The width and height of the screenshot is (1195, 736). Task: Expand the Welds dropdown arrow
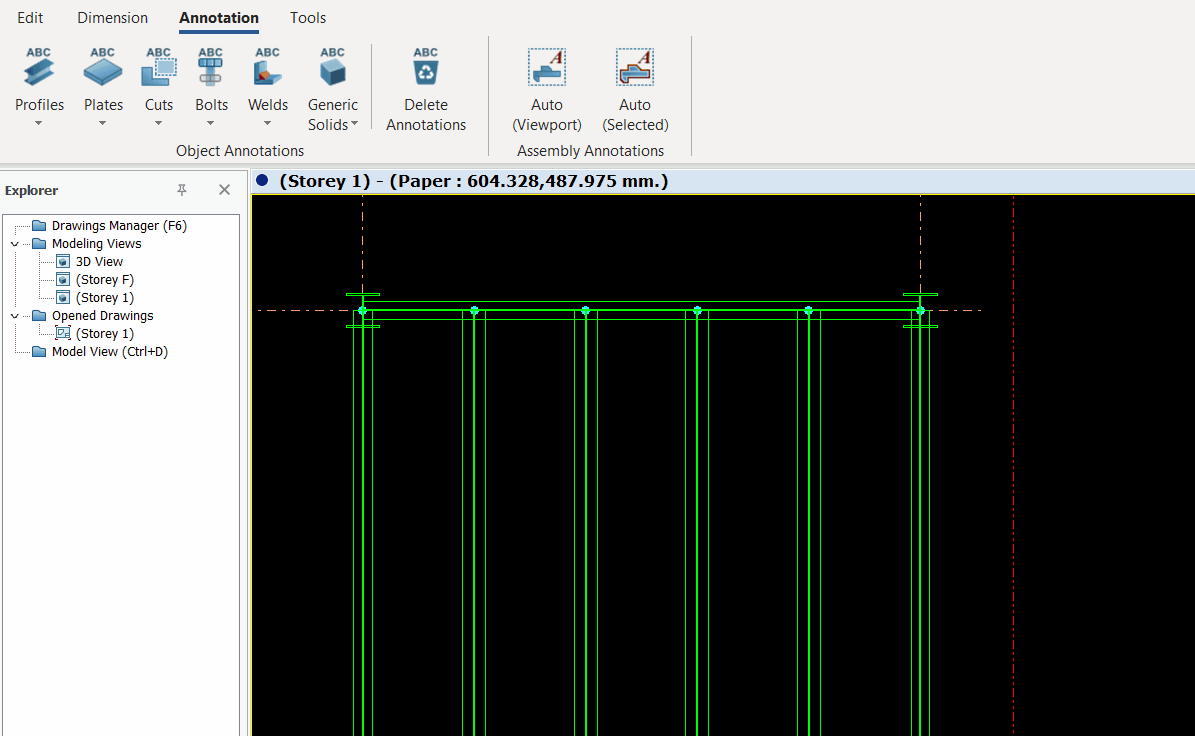[267, 124]
